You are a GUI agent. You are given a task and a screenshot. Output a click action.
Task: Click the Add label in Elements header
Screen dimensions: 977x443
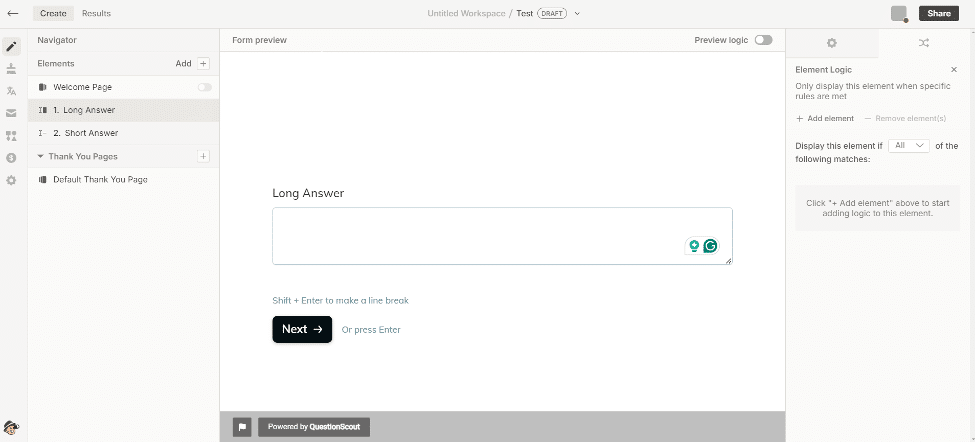[183, 64]
